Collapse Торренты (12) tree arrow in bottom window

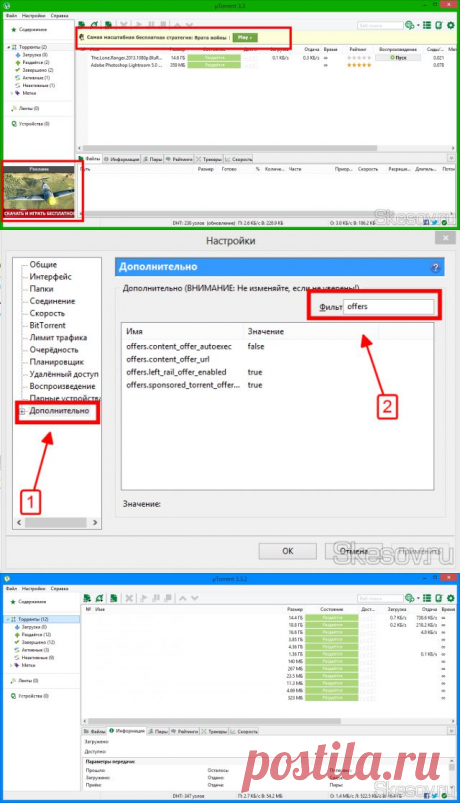pos(8,619)
